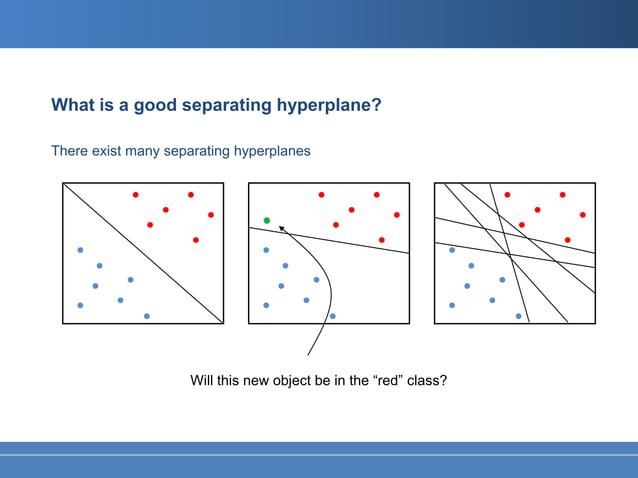Screen dimensions: 638x478
Task: Click the blue footer bar at bottom
Action: (319, 460)
